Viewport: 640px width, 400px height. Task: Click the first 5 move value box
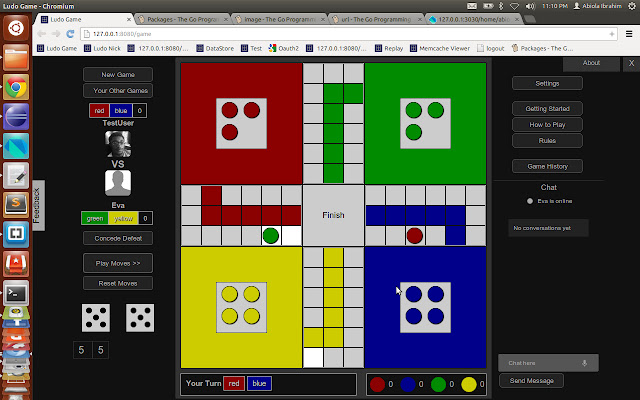click(82, 350)
